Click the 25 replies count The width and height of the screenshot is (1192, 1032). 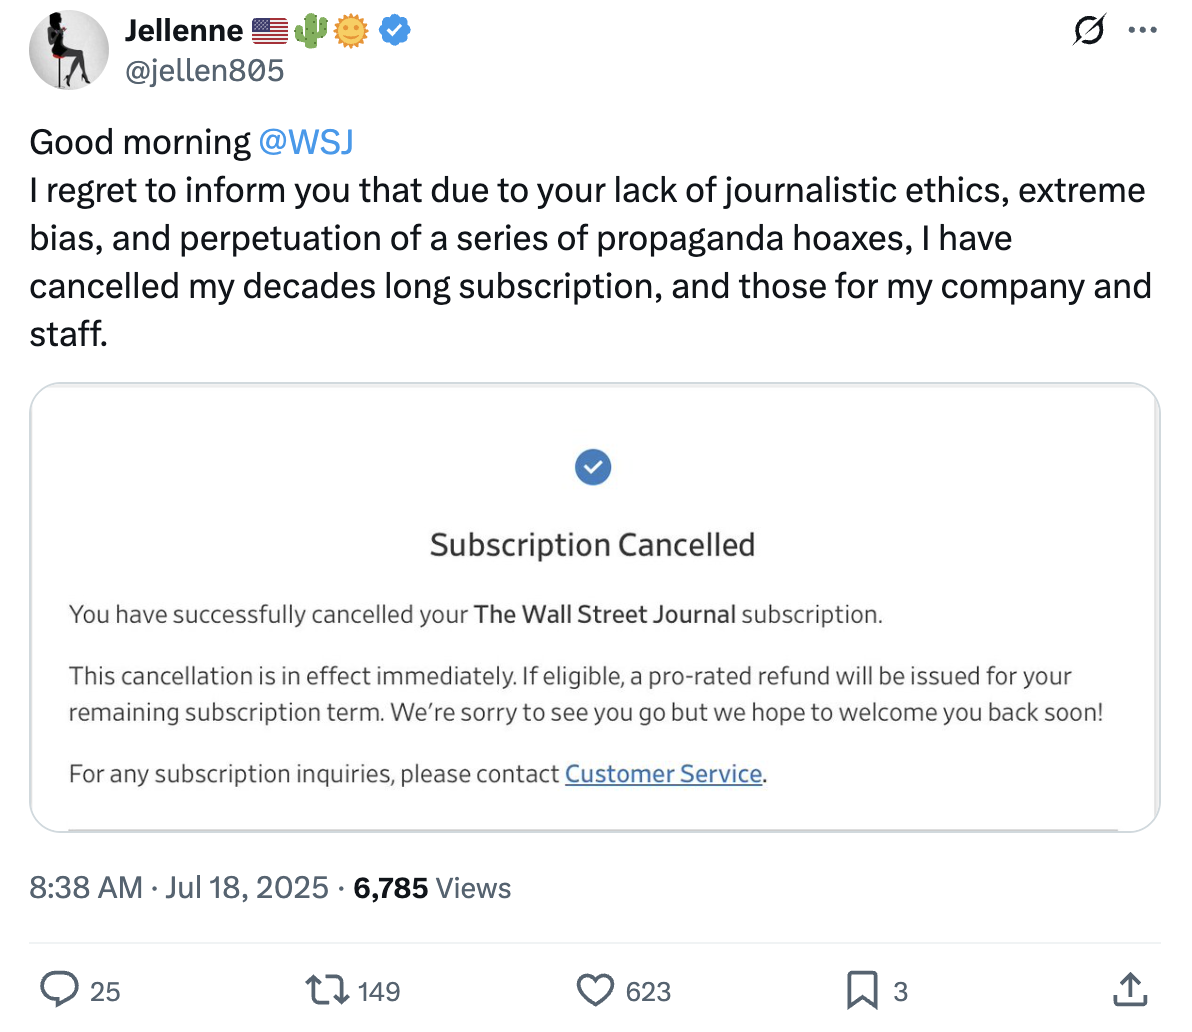click(x=105, y=992)
